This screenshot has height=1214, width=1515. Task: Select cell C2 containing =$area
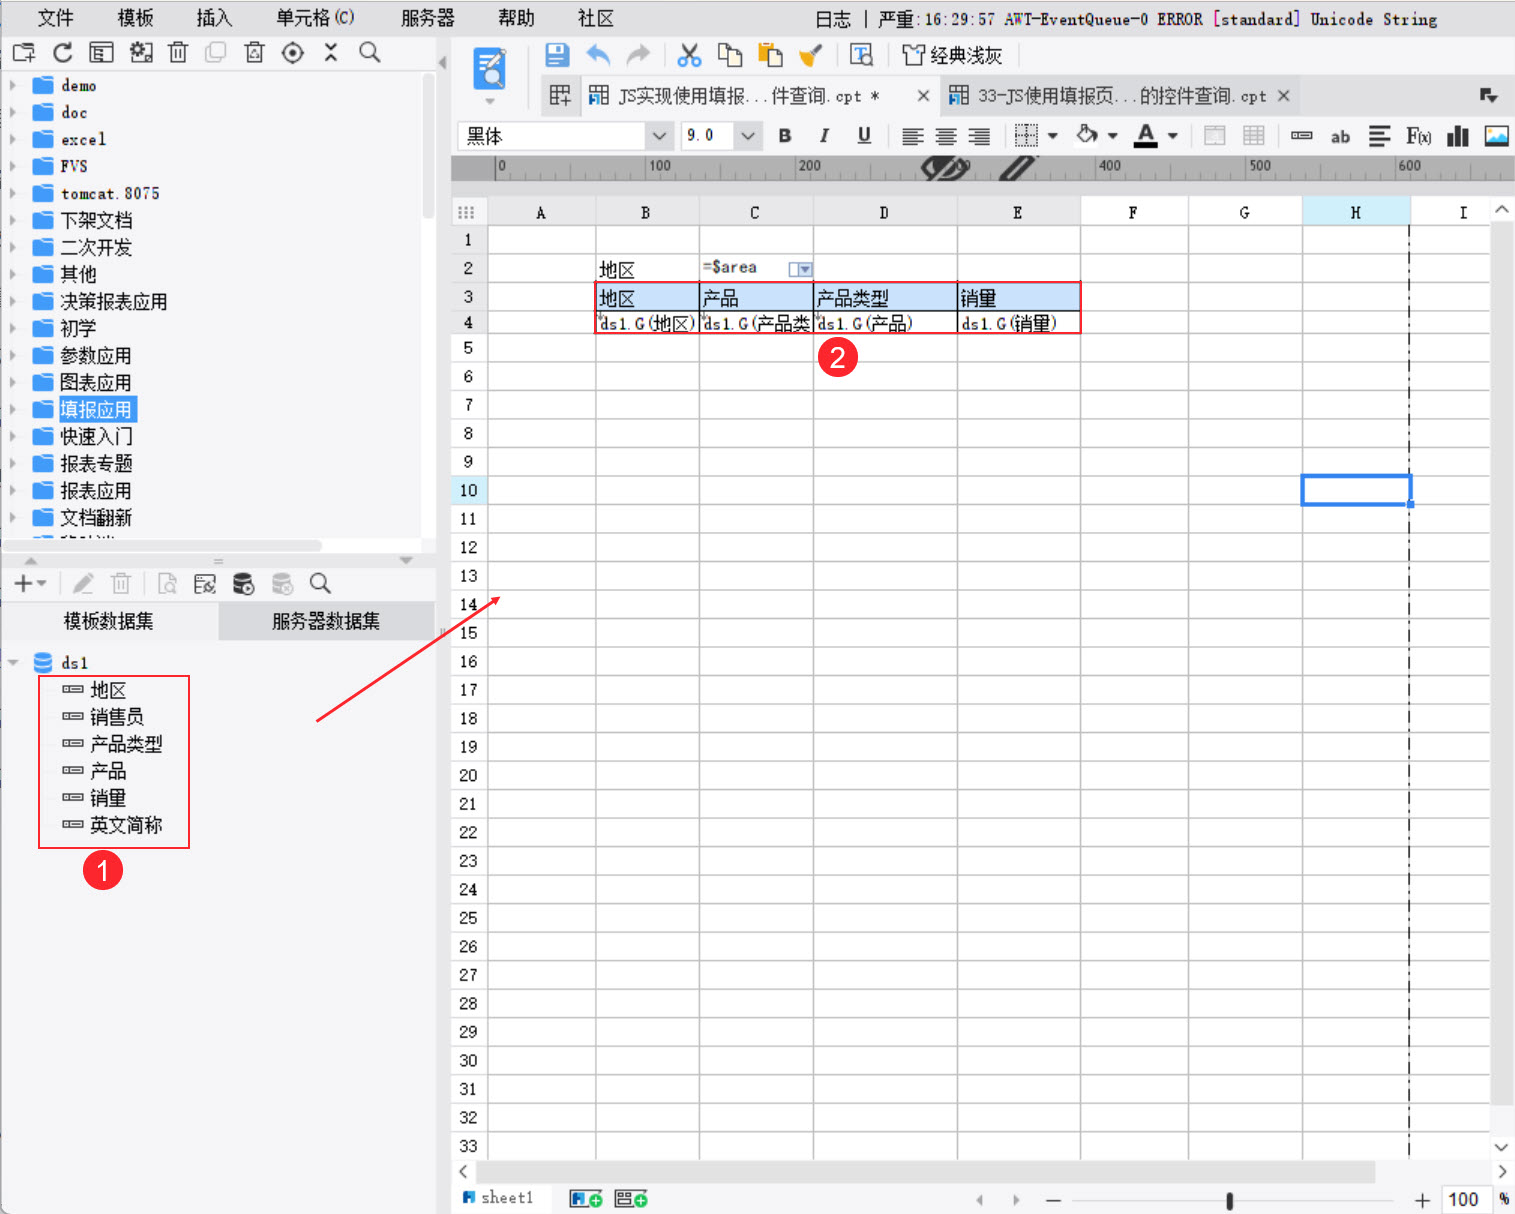tap(756, 268)
